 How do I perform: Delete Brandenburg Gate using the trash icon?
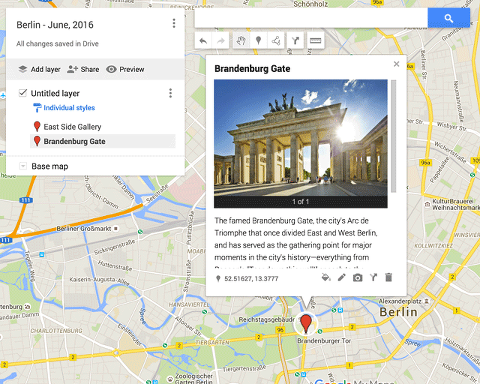click(389, 277)
